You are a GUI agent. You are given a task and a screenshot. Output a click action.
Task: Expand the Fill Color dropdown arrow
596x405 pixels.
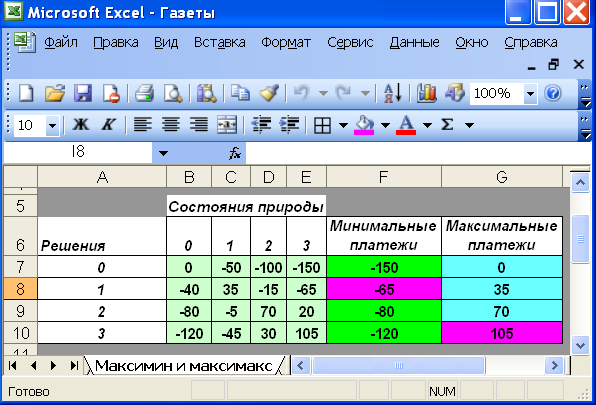[385, 125]
